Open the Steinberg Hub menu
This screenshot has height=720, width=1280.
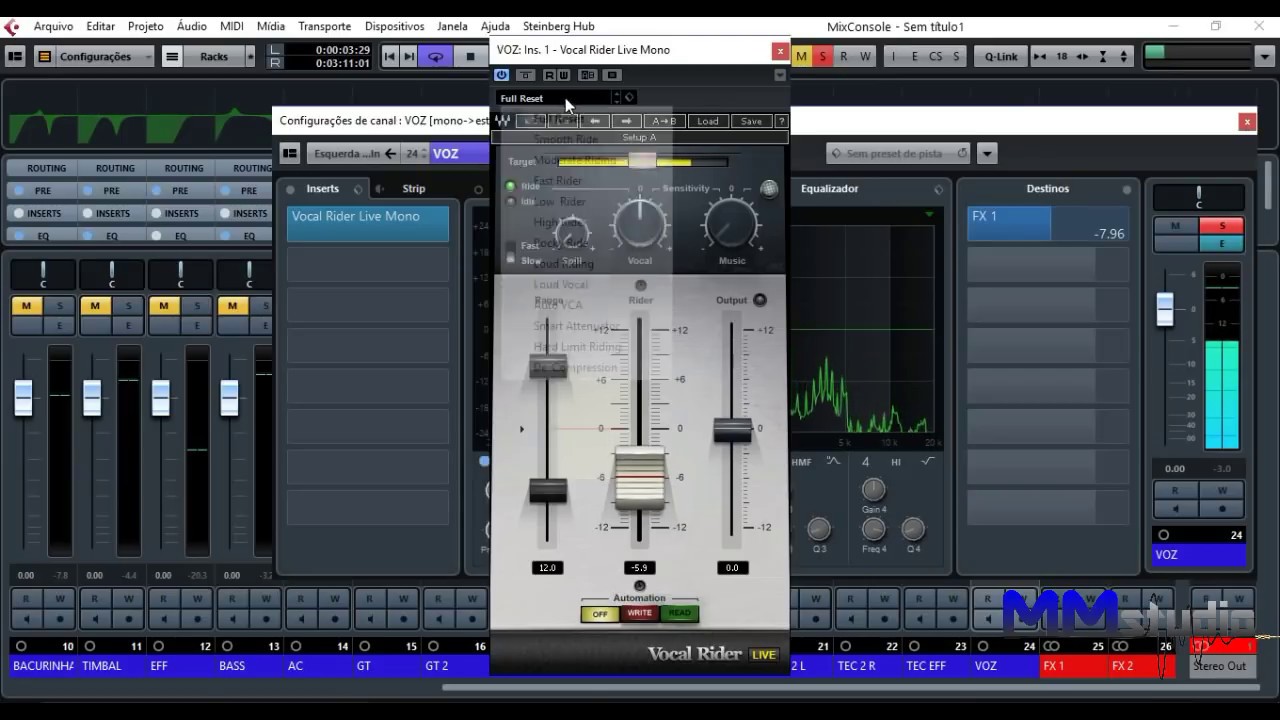558,27
